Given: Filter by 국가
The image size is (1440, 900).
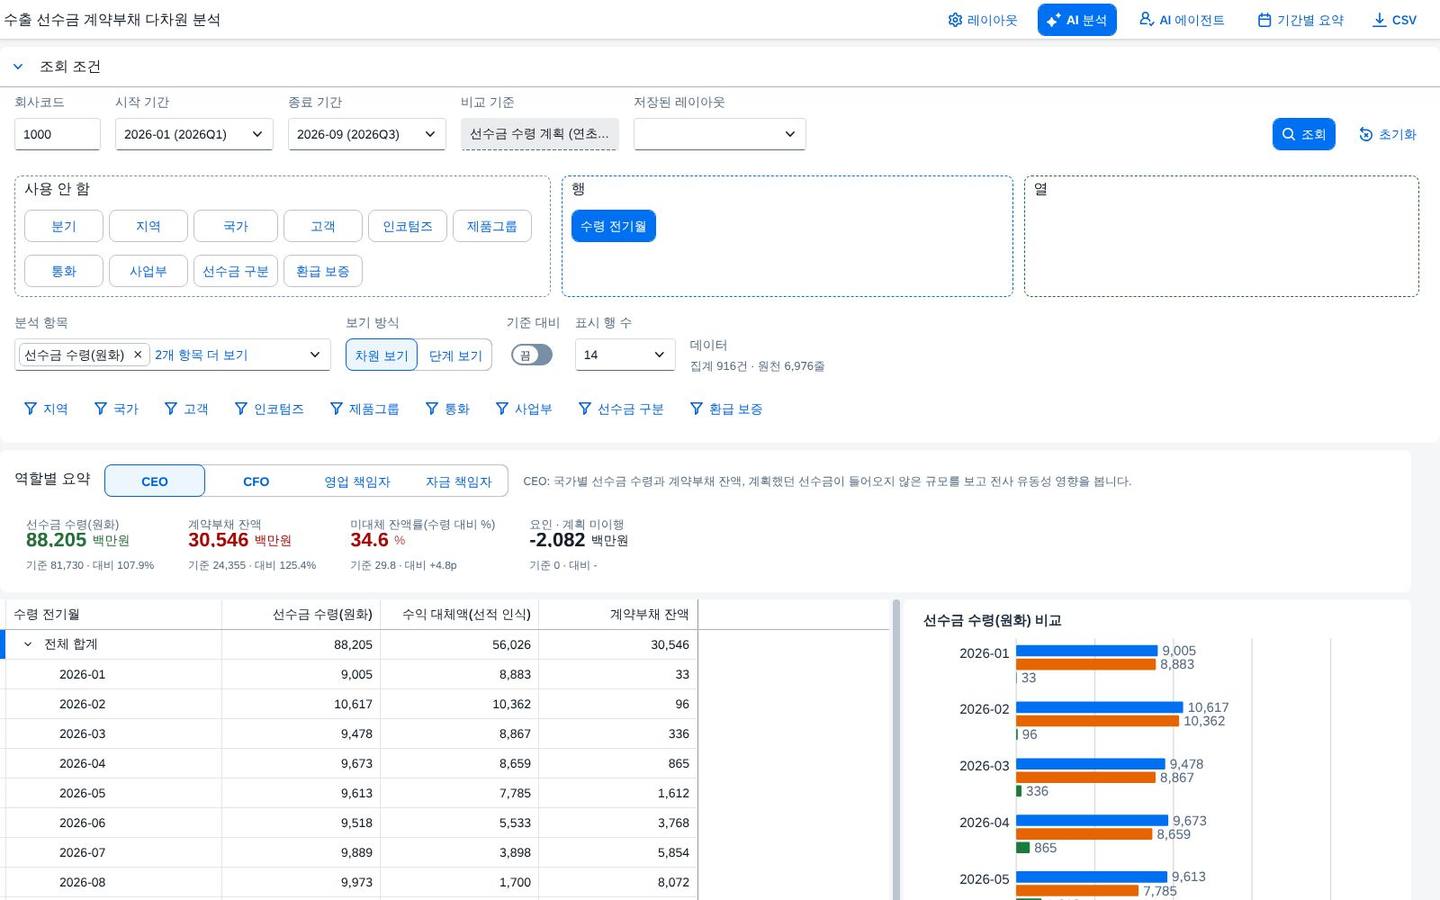Looking at the screenshot, I should point(116,409).
